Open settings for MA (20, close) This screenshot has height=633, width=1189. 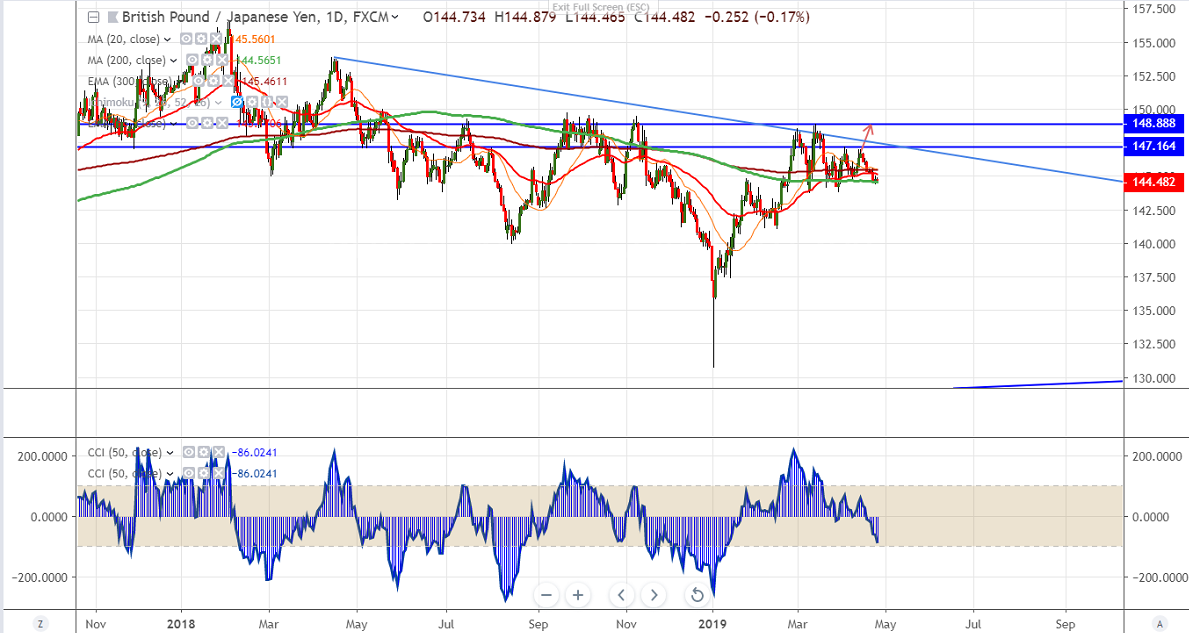[x=201, y=39]
